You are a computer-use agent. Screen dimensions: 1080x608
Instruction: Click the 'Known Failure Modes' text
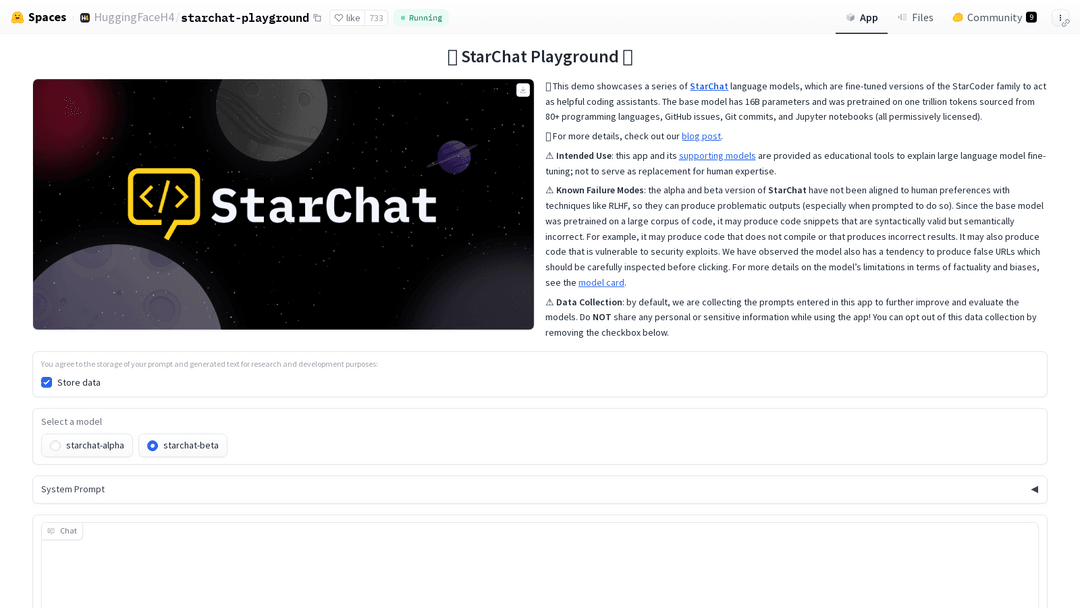(599, 190)
